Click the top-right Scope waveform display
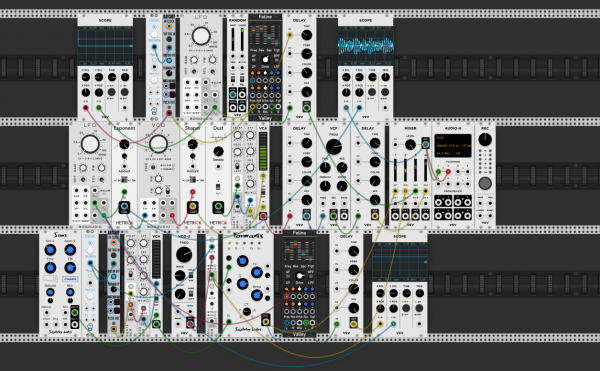Screen dimensions: 600x371 [365, 44]
